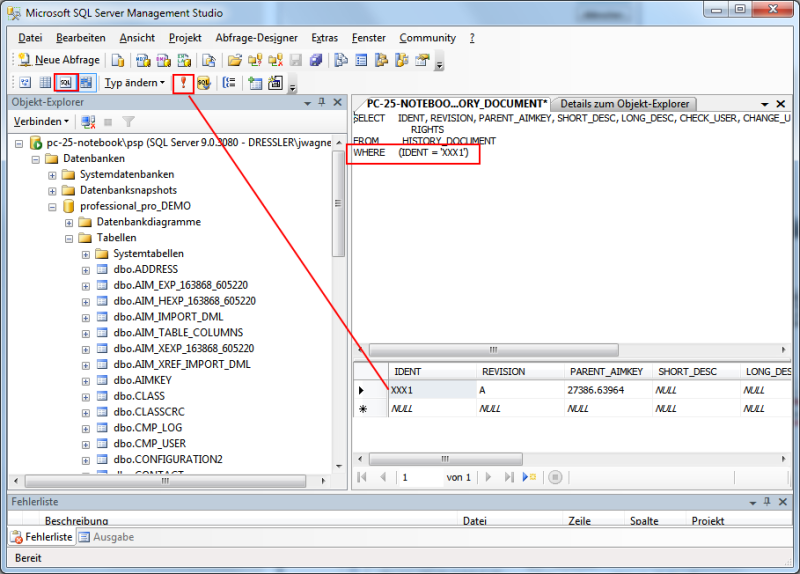Click the IDENT column header in results
The height and width of the screenshot is (574, 800).
pyautogui.click(x=433, y=371)
